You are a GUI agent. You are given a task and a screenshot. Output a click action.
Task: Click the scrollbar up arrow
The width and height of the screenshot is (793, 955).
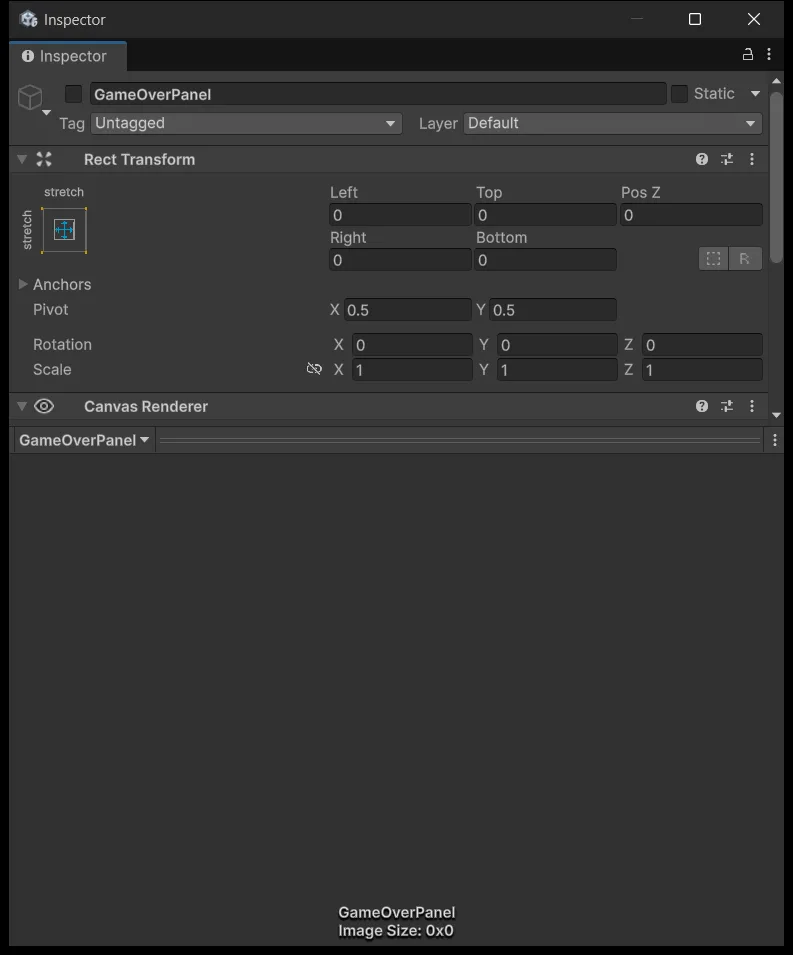(776, 81)
